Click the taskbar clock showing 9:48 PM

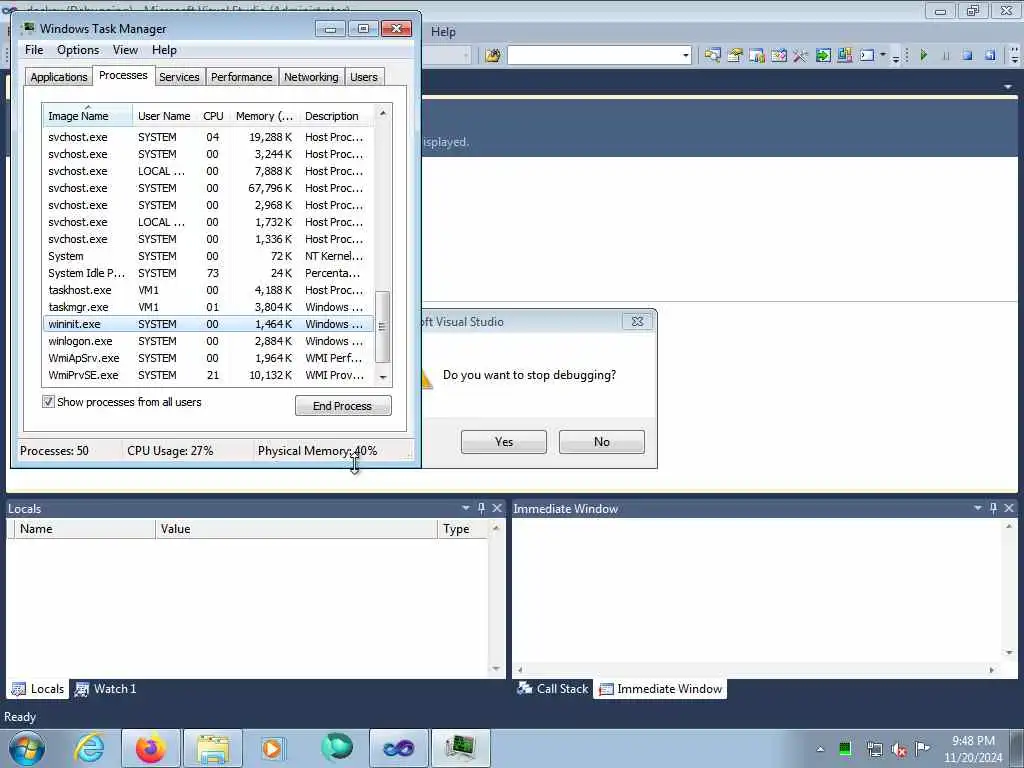[x=972, y=748]
